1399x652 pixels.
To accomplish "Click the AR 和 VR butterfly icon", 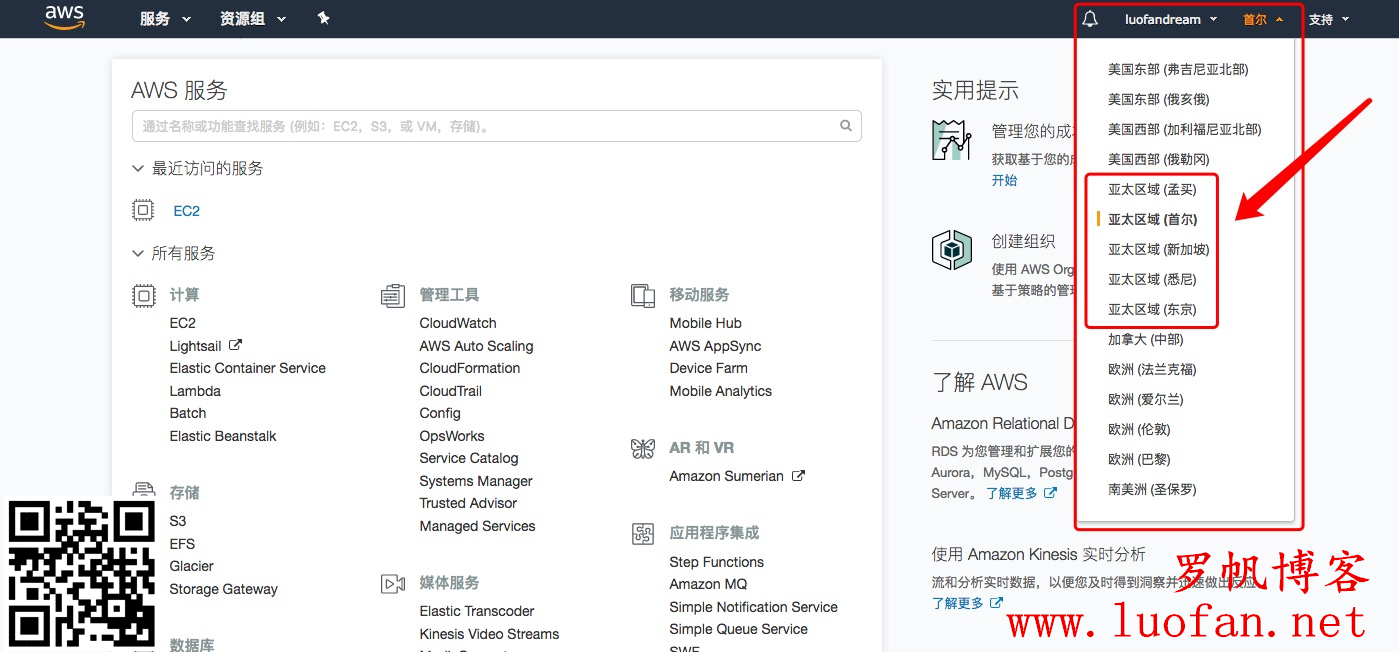I will (643, 448).
